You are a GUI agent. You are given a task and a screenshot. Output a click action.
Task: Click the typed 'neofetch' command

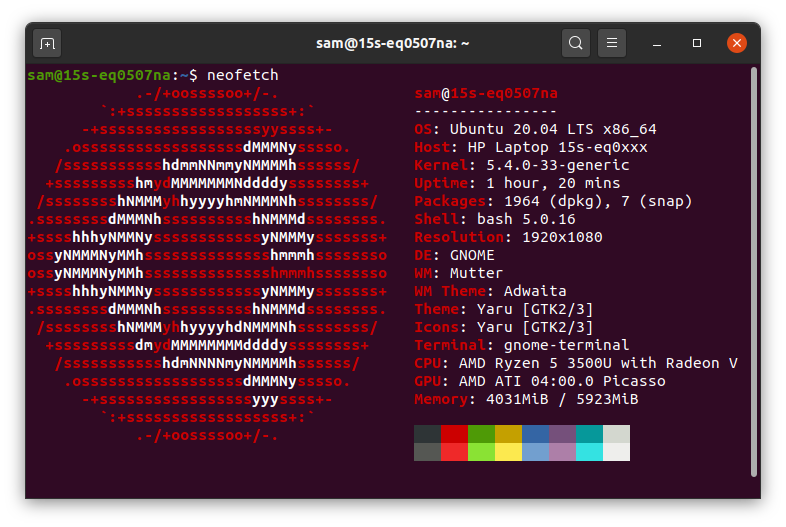243,75
